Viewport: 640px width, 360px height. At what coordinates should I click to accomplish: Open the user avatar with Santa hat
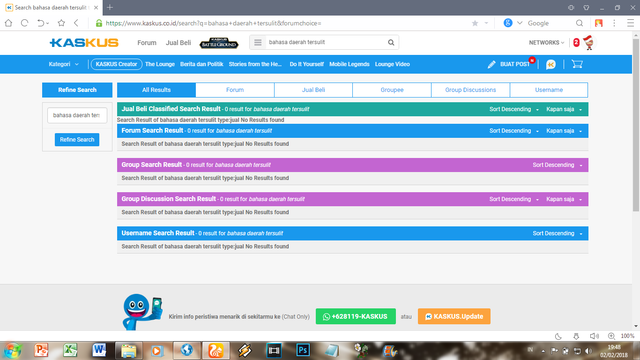[x=588, y=42]
